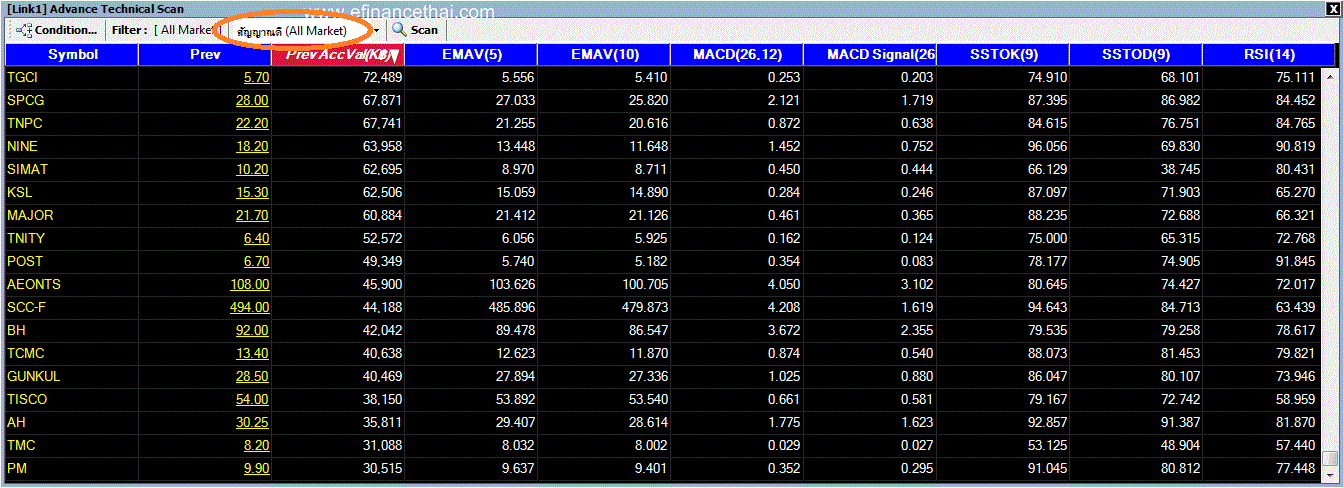Select the SIMAT symbol

[28, 169]
